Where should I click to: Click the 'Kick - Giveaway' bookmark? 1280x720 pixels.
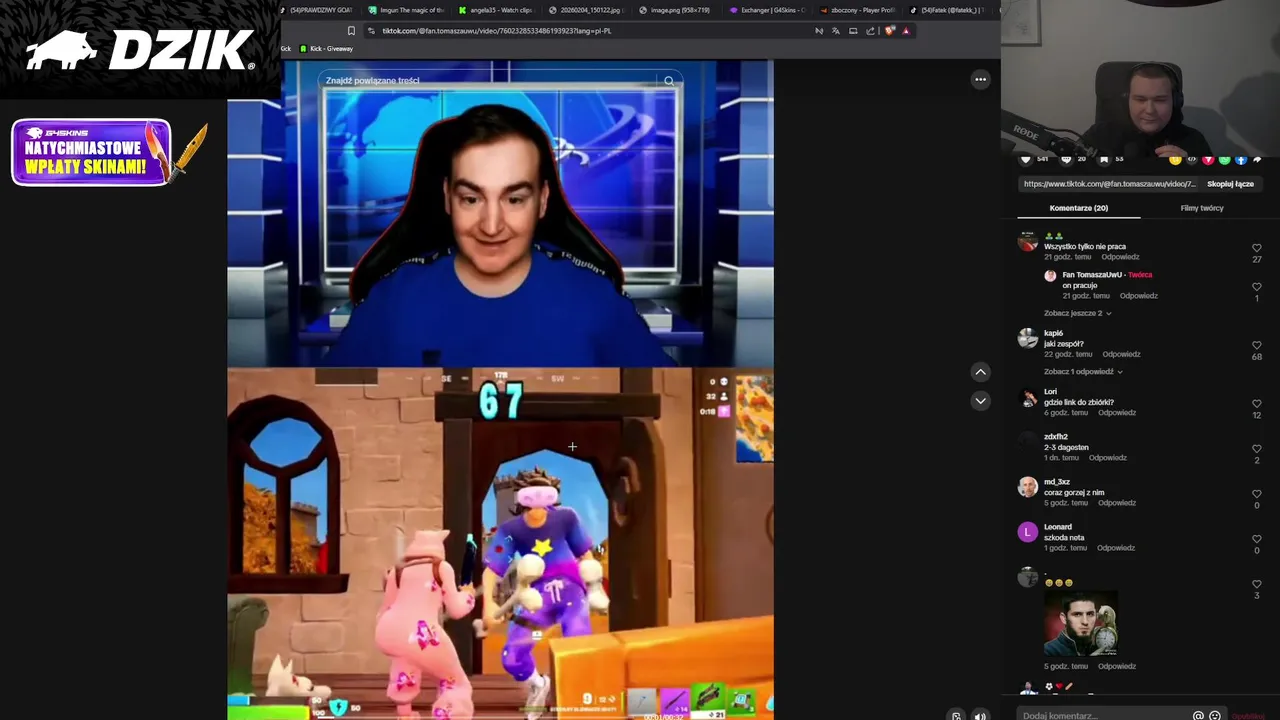326,48
